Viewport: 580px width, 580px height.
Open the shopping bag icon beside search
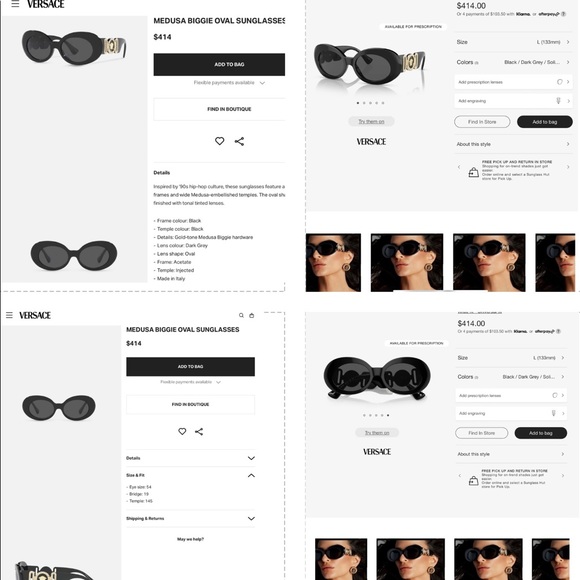tap(252, 316)
